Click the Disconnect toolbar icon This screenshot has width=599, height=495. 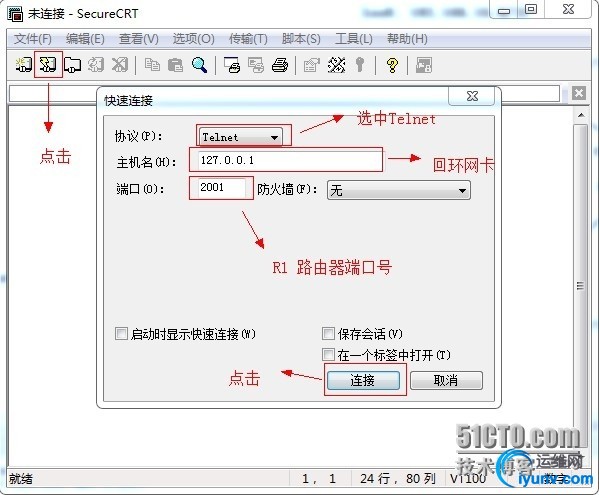pos(120,65)
